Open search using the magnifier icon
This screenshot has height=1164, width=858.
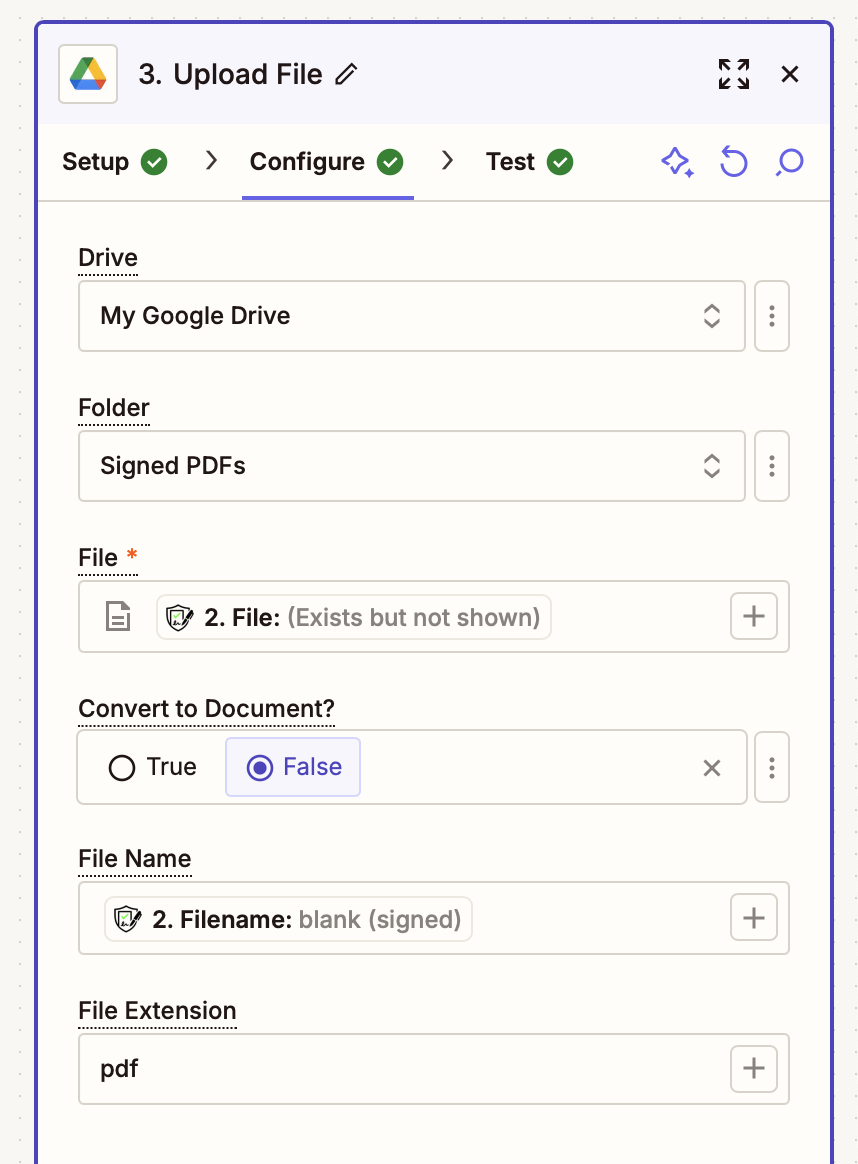[789, 163]
